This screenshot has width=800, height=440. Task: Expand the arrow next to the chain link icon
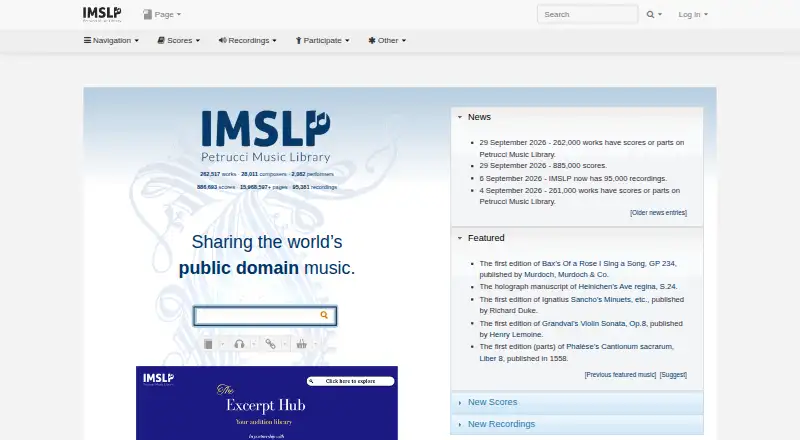pyautogui.click(x=285, y=344)
